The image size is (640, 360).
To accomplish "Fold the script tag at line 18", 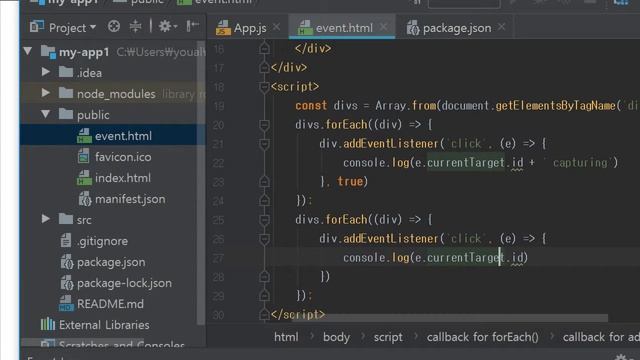I will (x=264, y=87).
